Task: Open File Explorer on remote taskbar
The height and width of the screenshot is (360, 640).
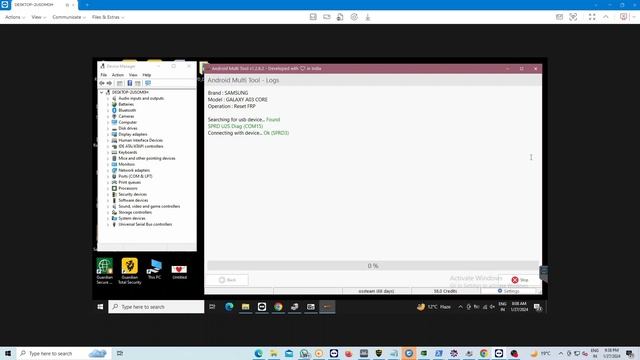Action: (x=245, y=307)
